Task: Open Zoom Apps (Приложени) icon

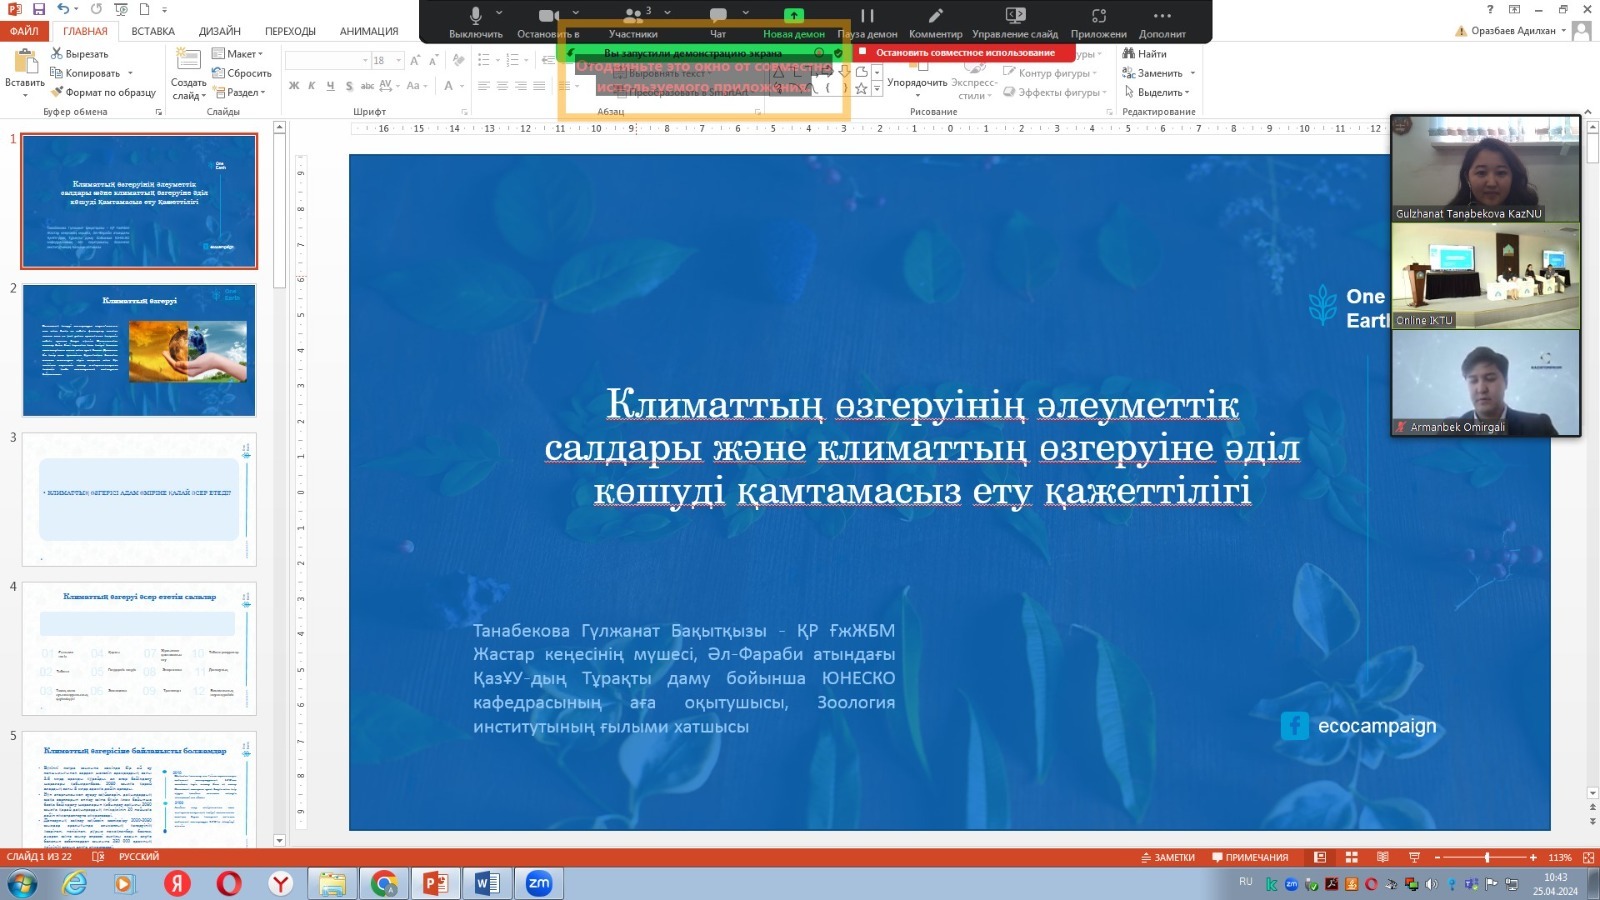Action: coord(1098,21)
